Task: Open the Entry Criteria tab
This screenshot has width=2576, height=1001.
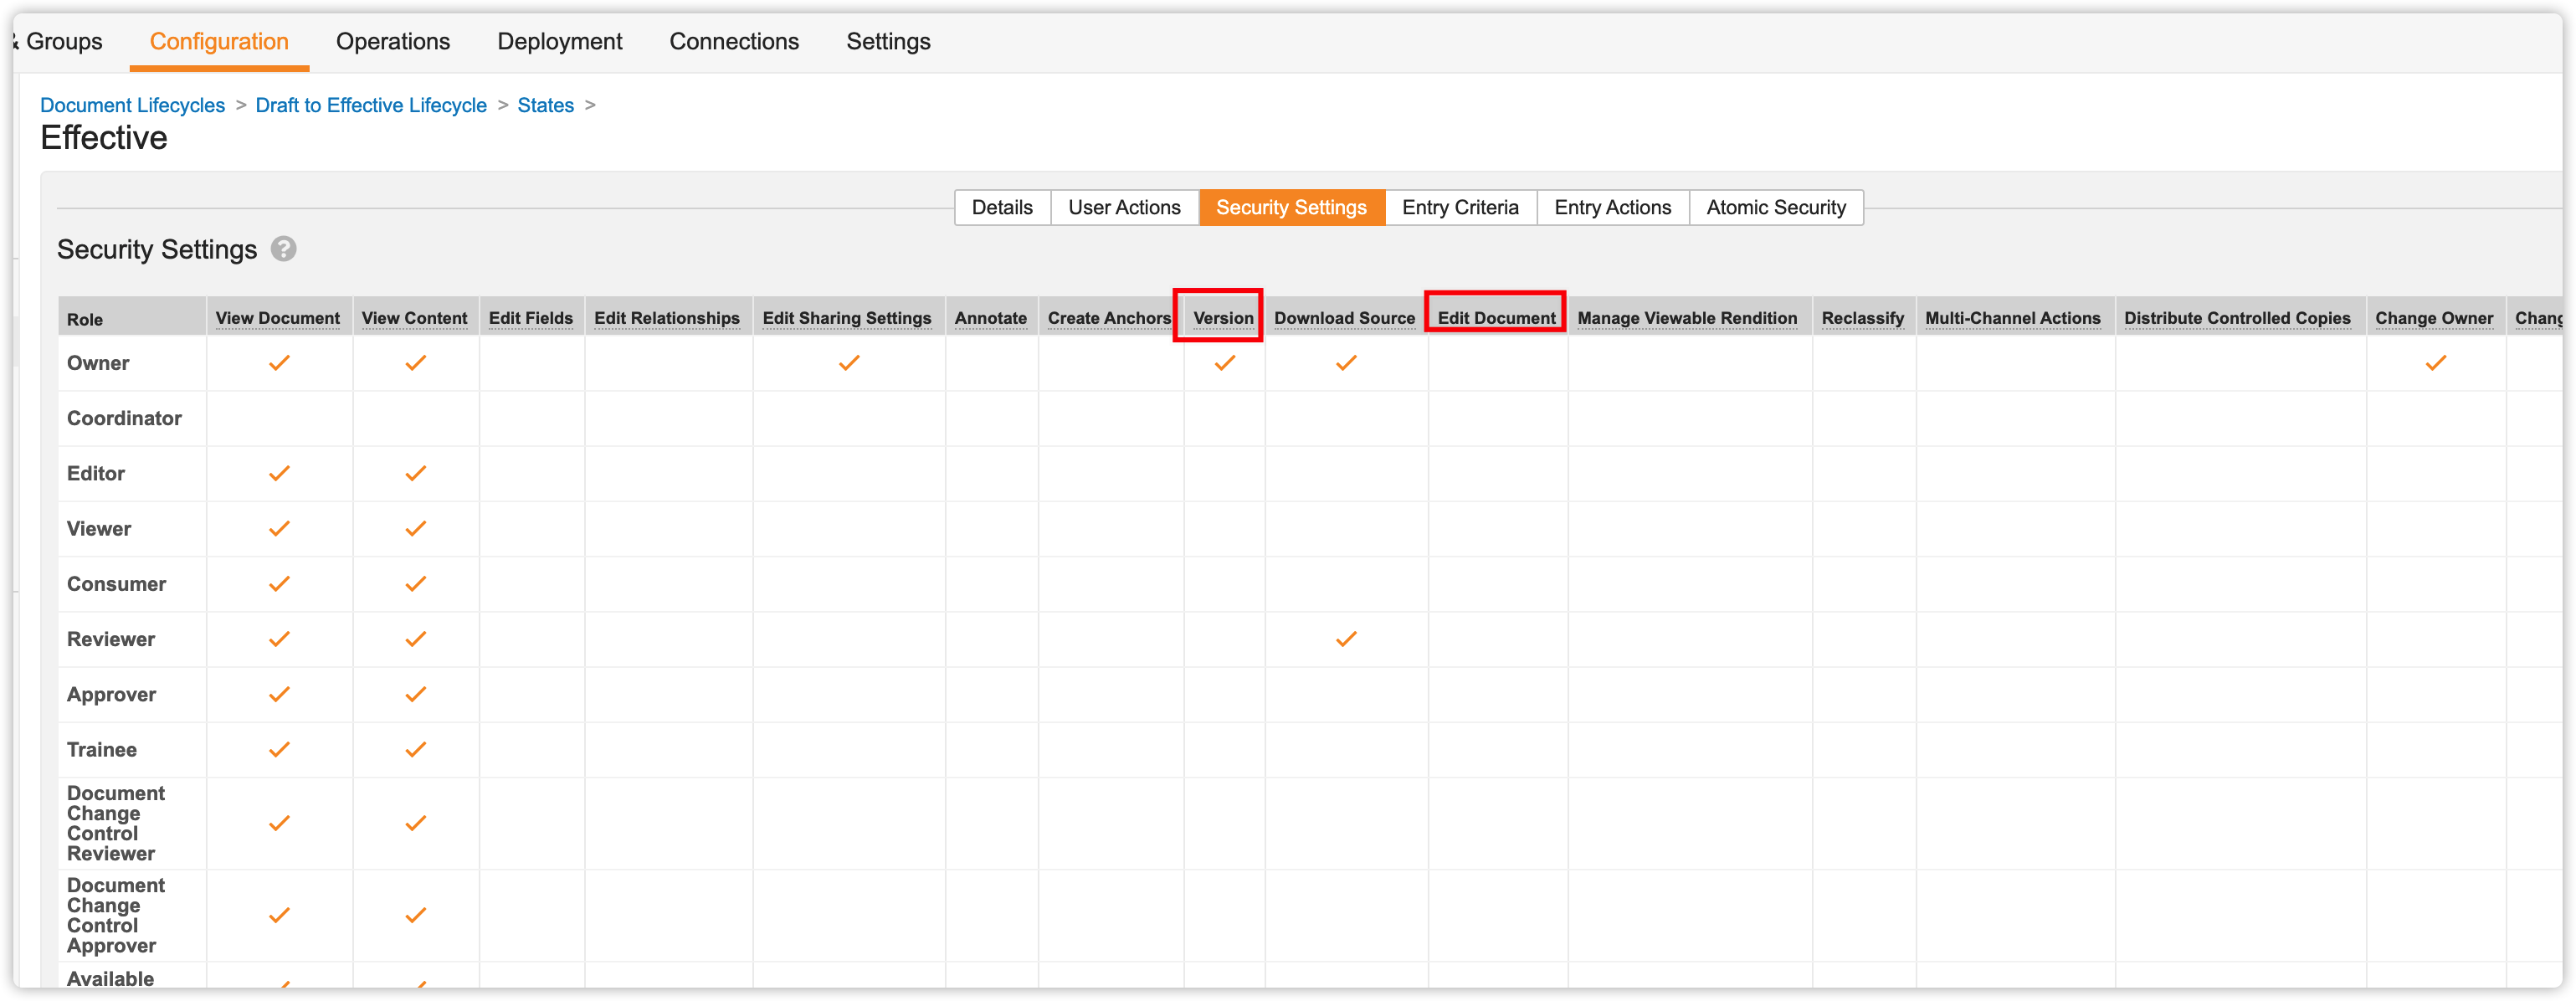Action: pos(1459,207)
